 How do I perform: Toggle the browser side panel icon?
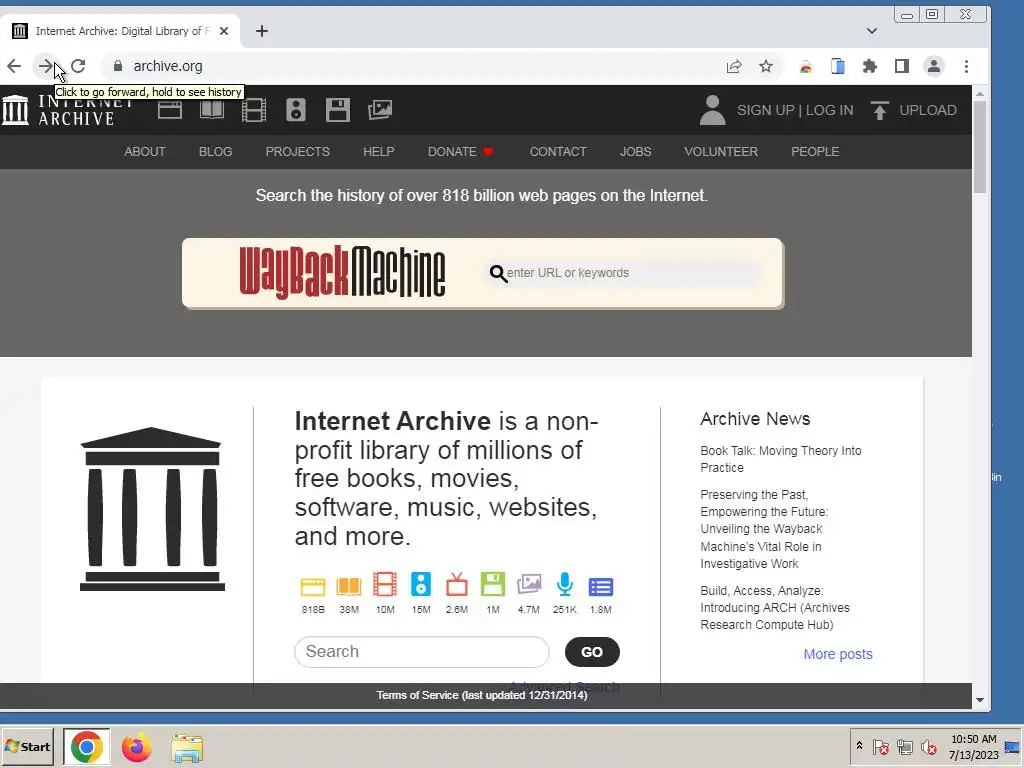point(902,66)
